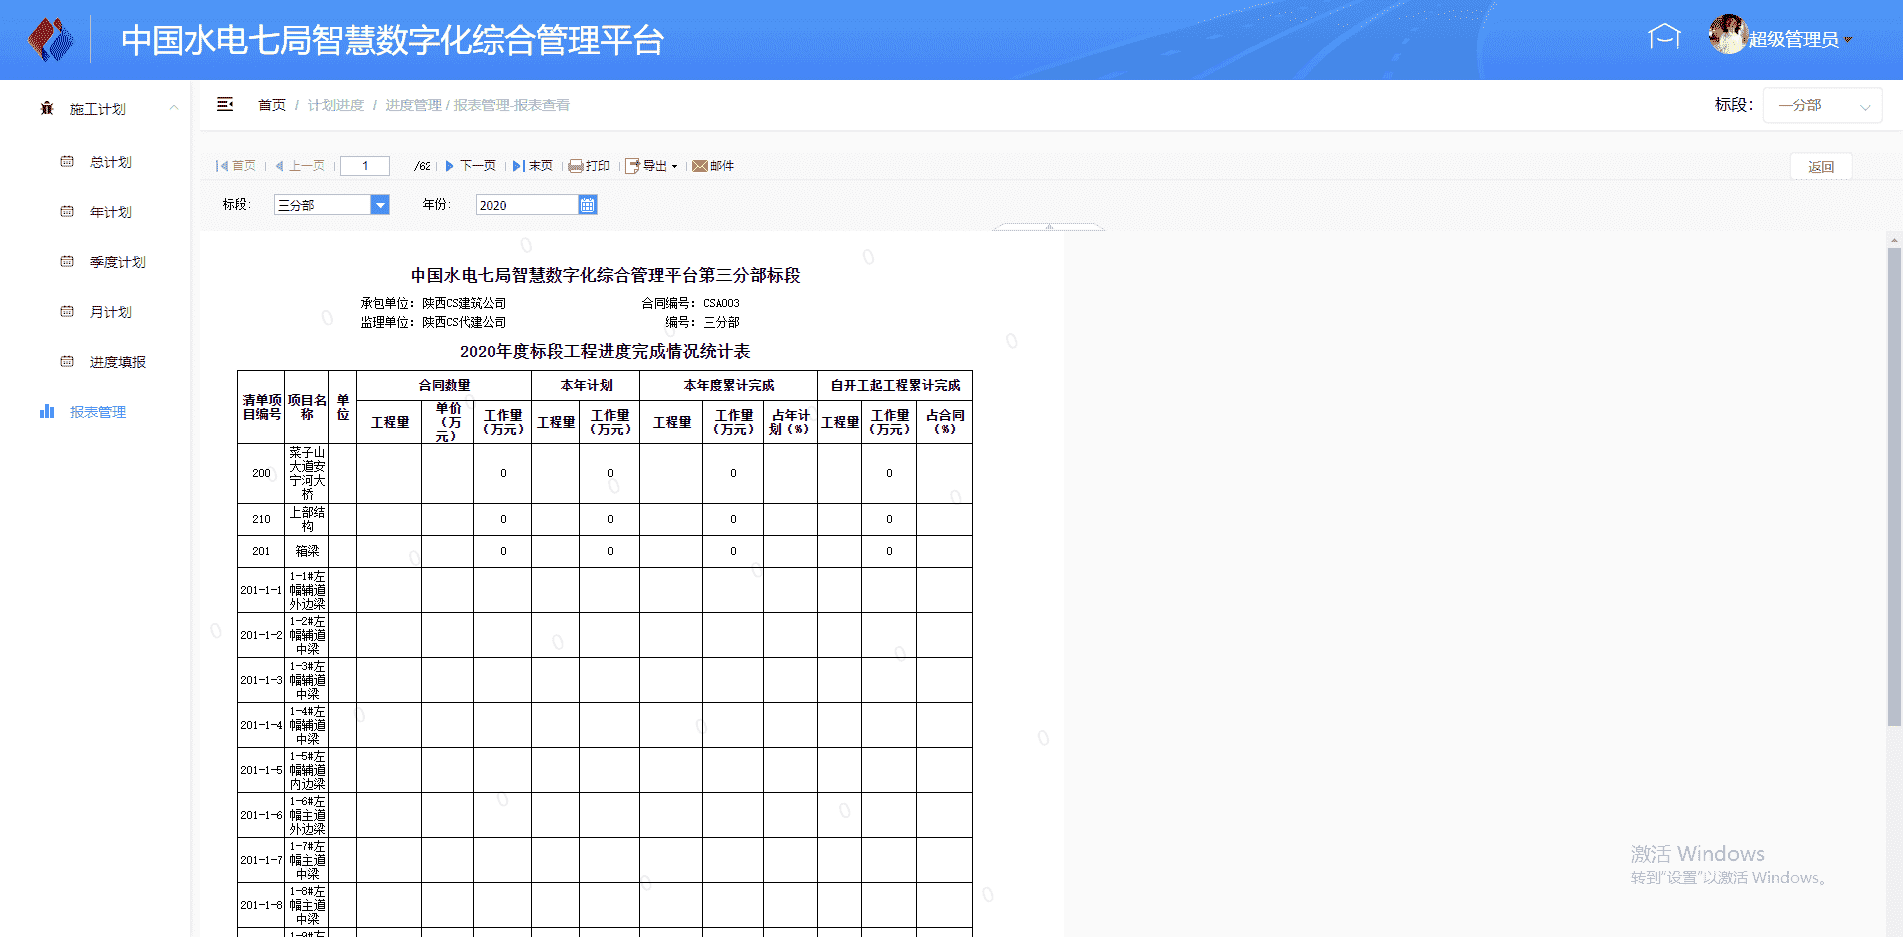
Task: Open 进度填报 from the sidebar
Action: tap(117, 362)
